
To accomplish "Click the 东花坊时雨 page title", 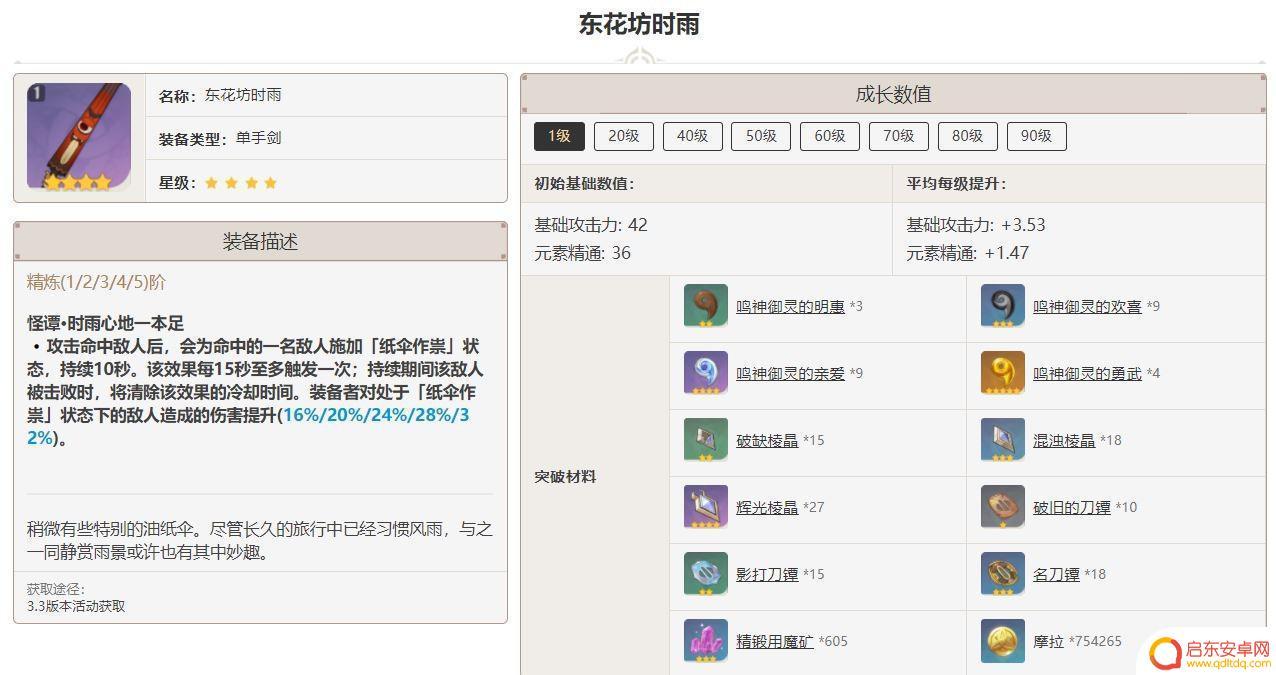I will click(638, 24).
